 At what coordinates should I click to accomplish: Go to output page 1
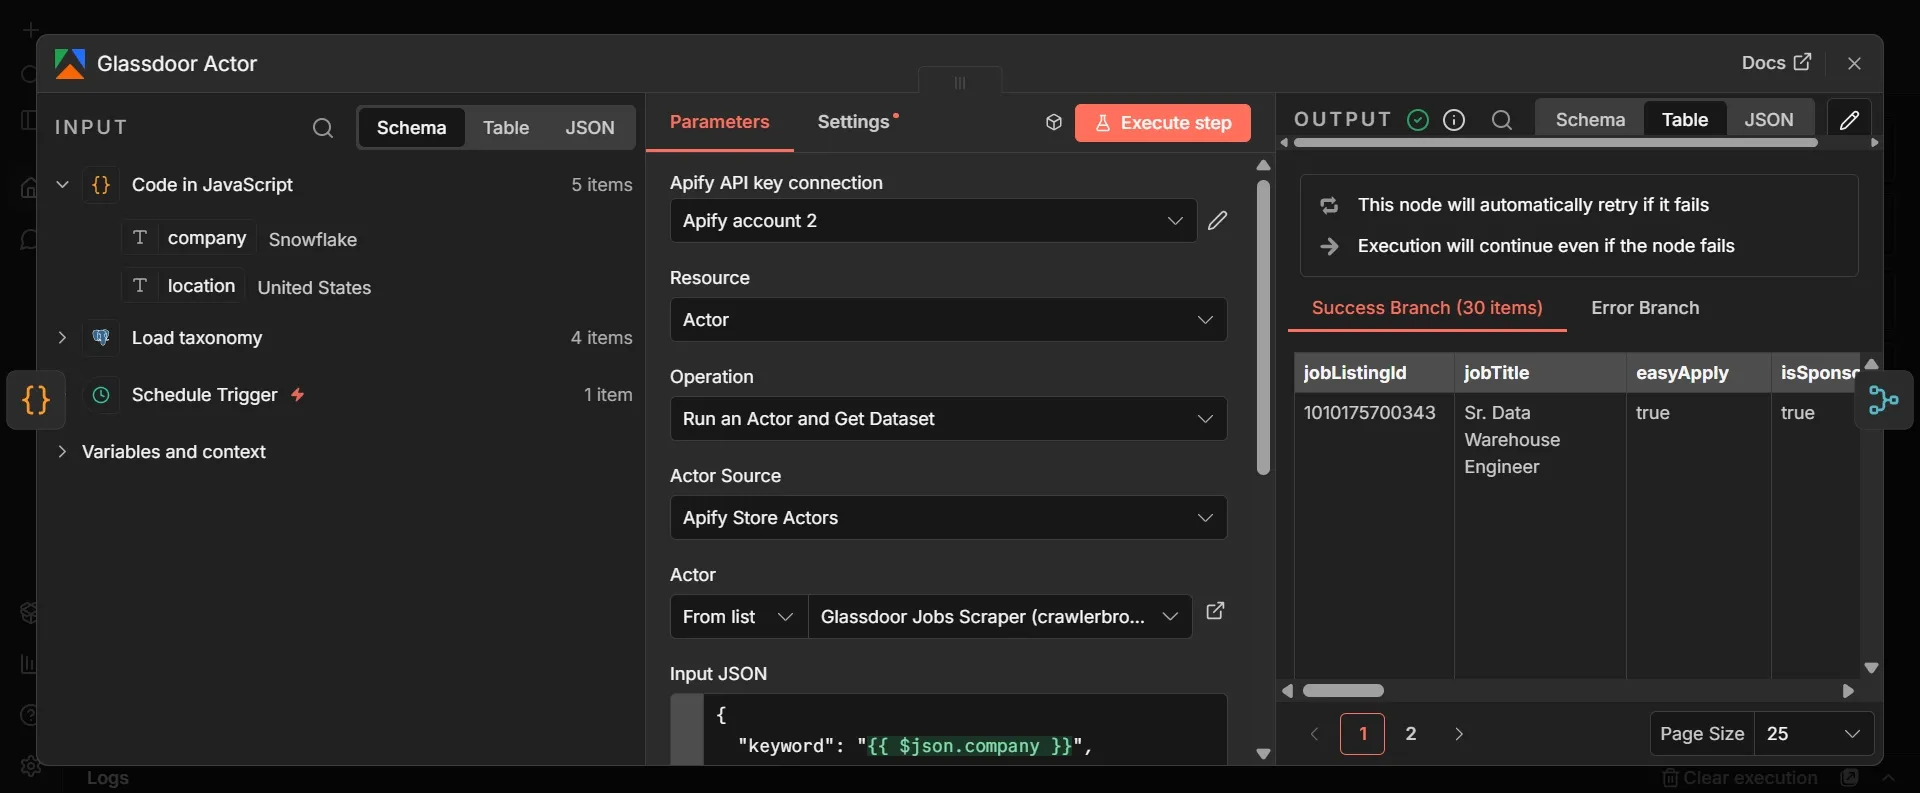pos(1362,734)
